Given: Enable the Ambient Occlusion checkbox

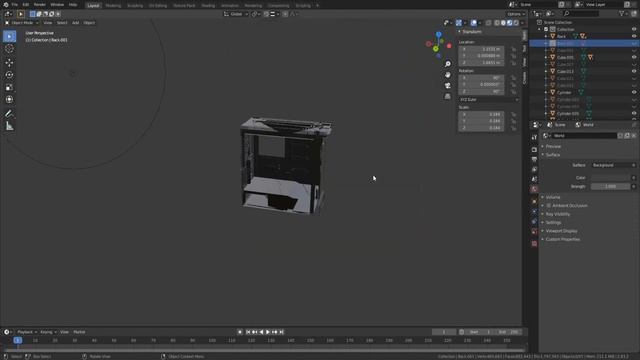Looking at the screenshot, I should point(549,206).
